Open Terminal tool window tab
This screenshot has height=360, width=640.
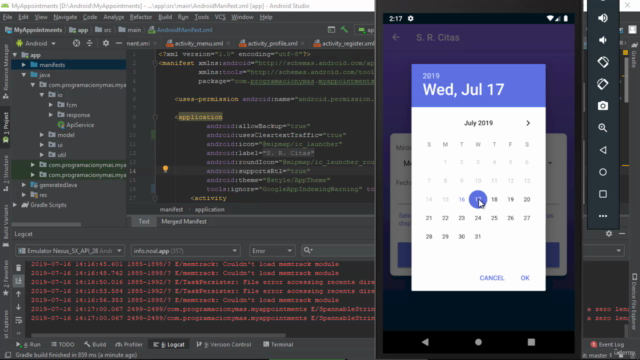click(278, 344)
